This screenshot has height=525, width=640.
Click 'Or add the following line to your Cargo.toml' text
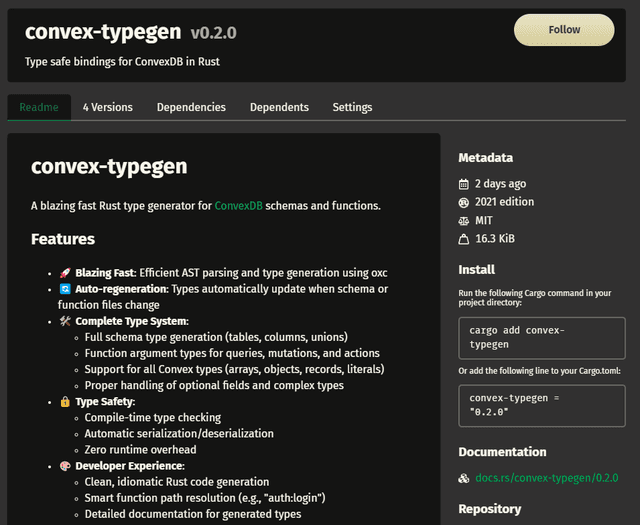point(539,371)
